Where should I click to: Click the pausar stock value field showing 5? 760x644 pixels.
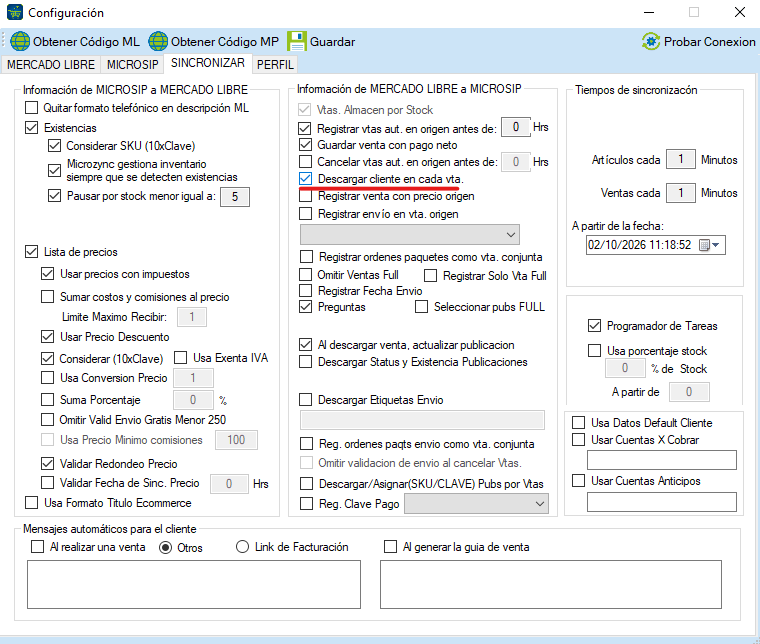(235, 196)
